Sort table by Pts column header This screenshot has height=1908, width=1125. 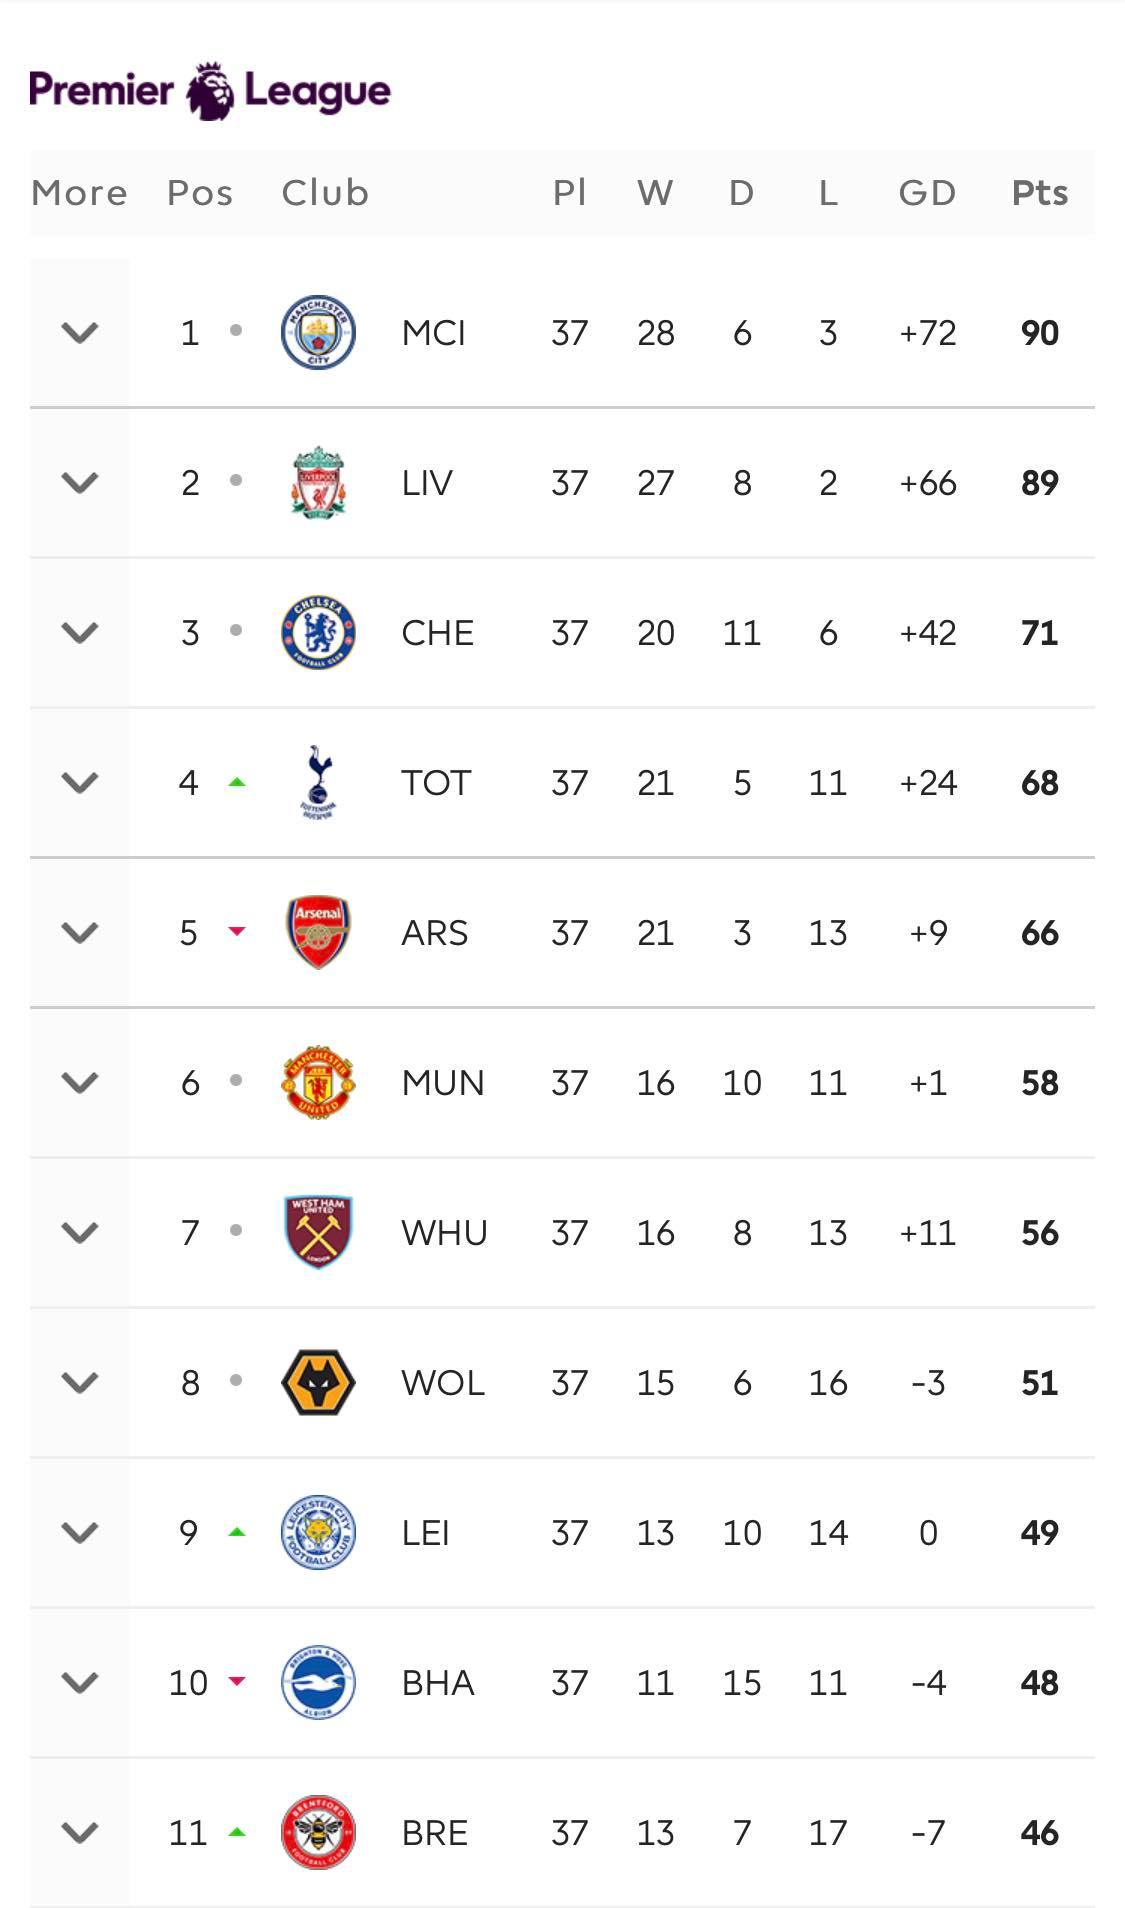[1039, 192]
